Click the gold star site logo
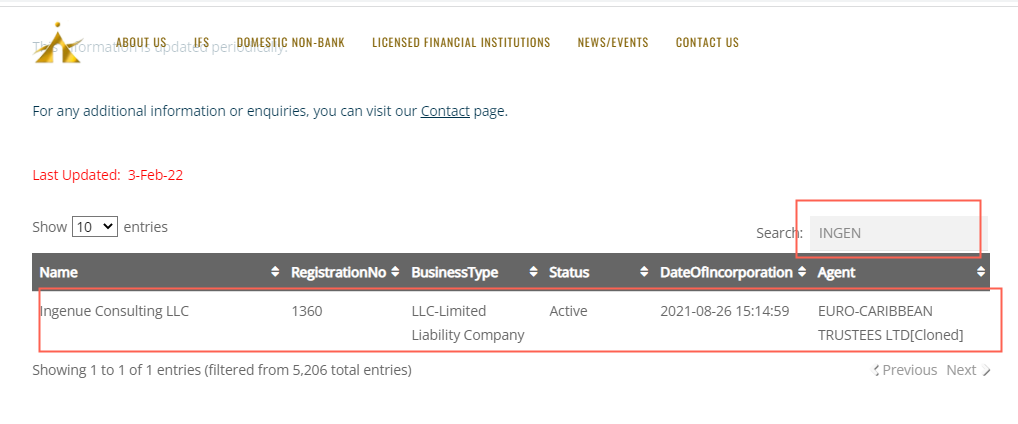This screenshot has height=424, width=1018. [x=57, y=44]
